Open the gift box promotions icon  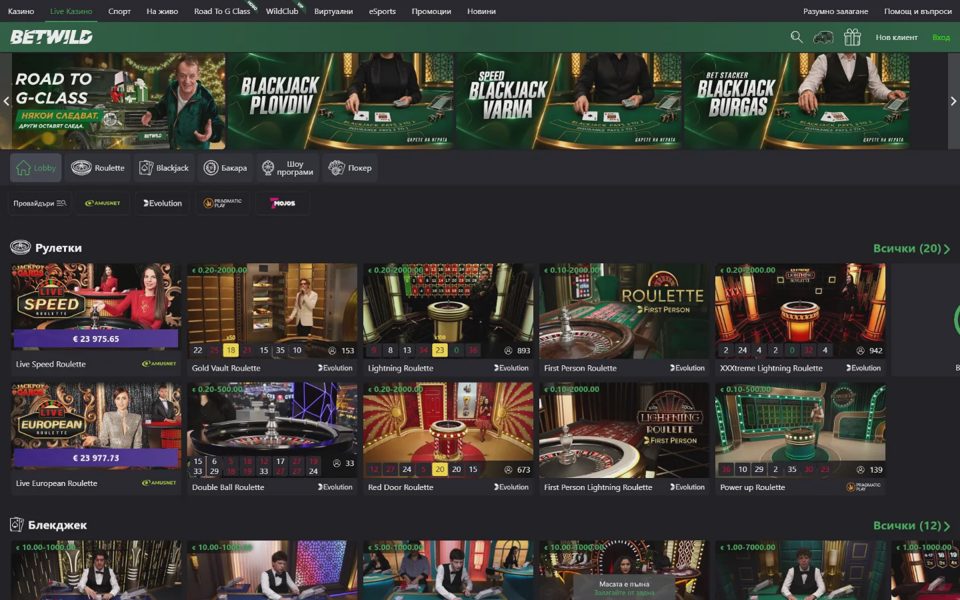pyautogui.click(x=852, y=37)
